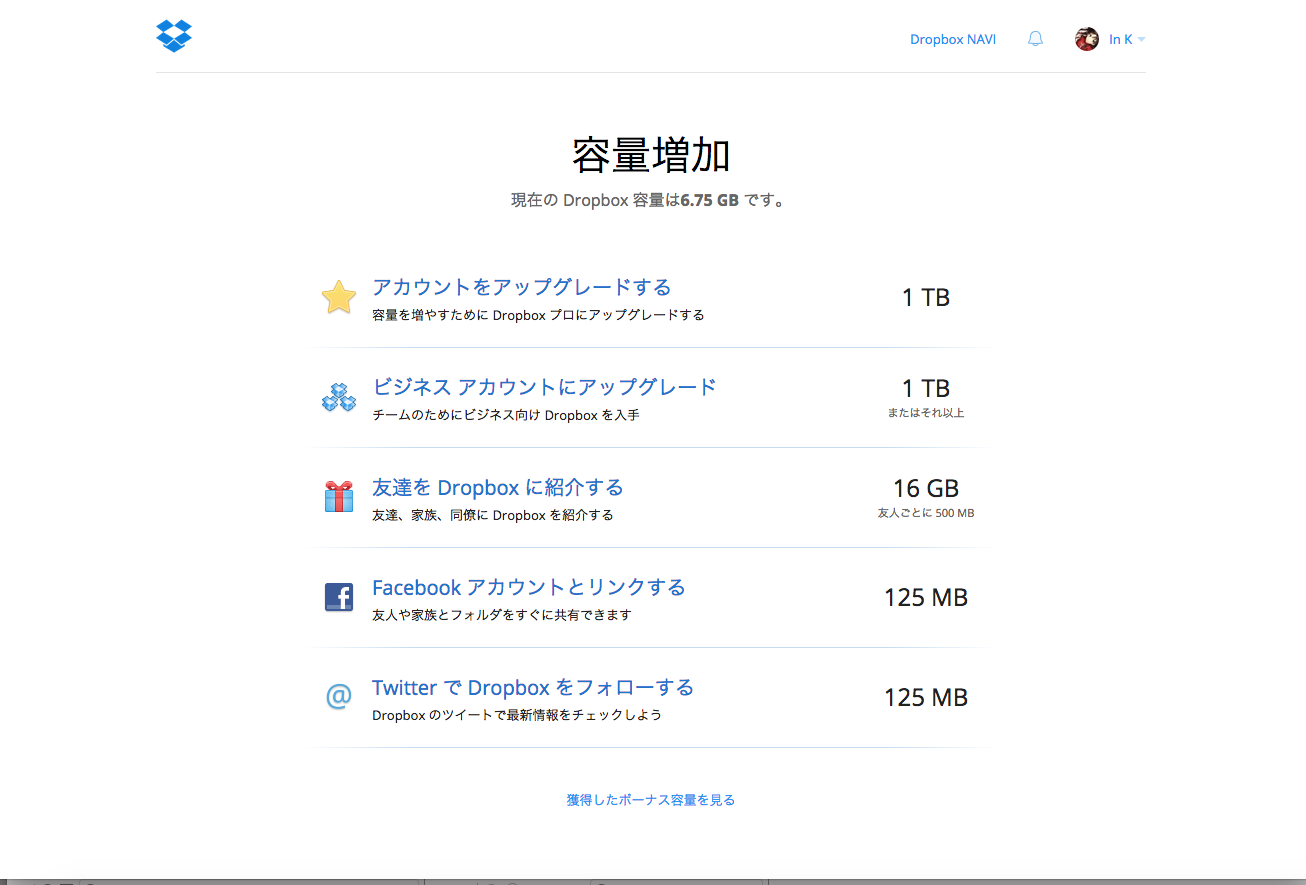
Task: Open ビジネス アカウントにアップグレード link
Action: (544, 387)
